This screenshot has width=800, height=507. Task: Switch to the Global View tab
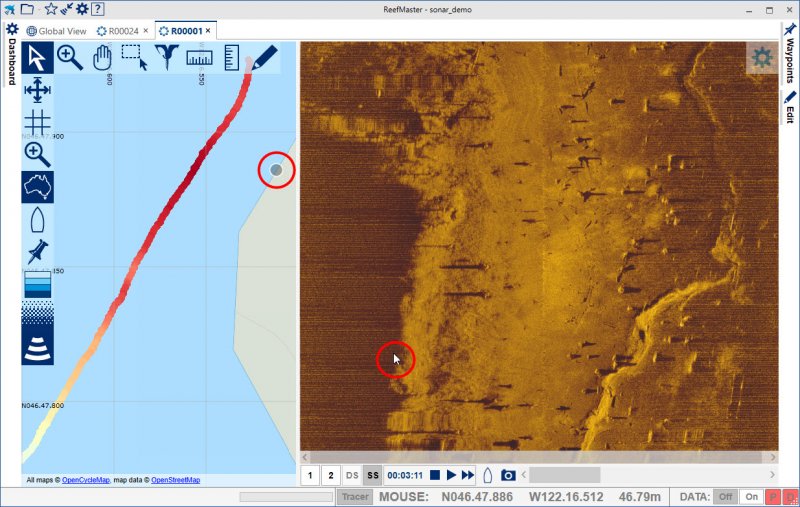[59, 31]
